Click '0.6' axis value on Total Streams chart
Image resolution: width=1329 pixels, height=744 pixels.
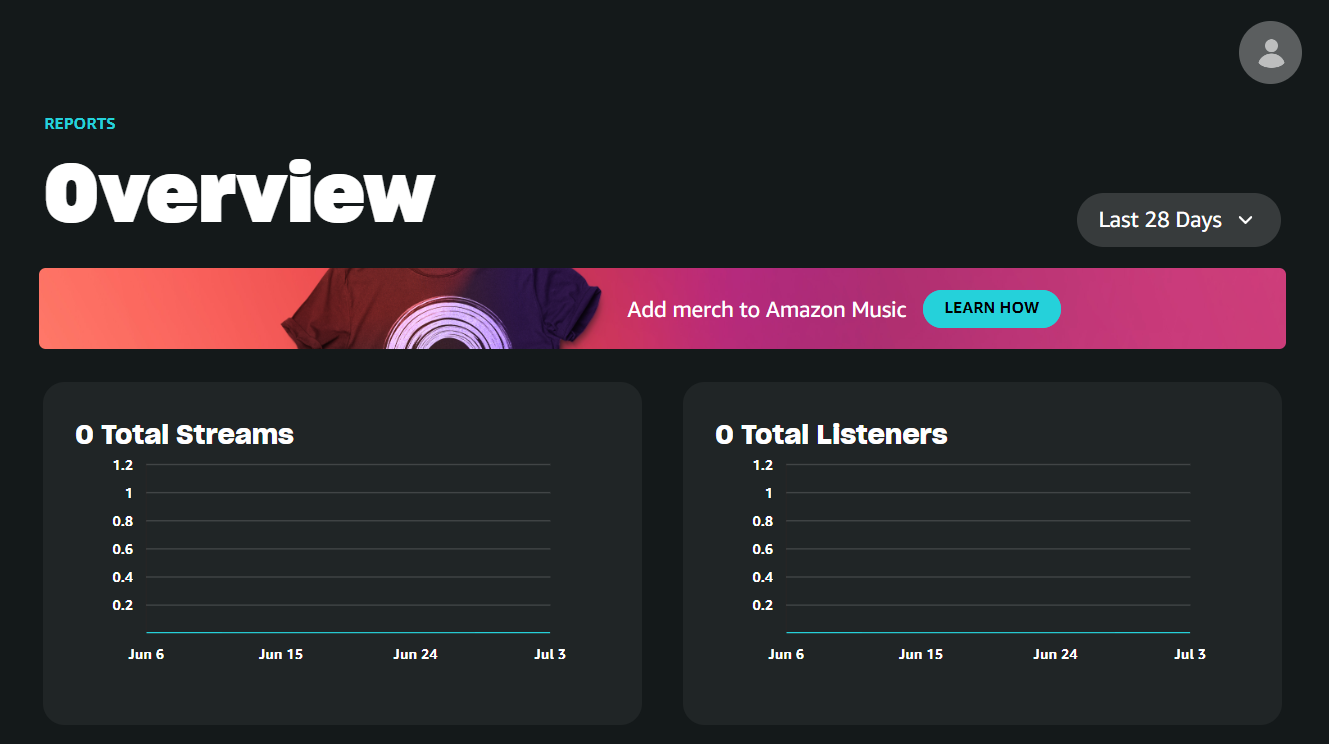[123, 549]
